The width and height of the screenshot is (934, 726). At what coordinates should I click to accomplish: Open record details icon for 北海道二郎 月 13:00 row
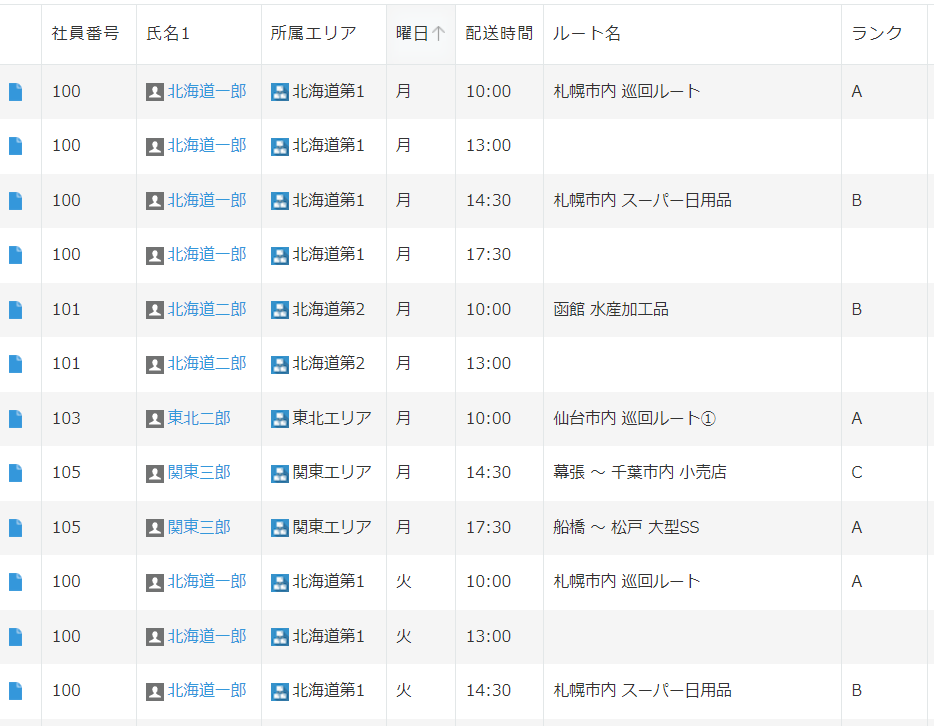coord(15,364)
